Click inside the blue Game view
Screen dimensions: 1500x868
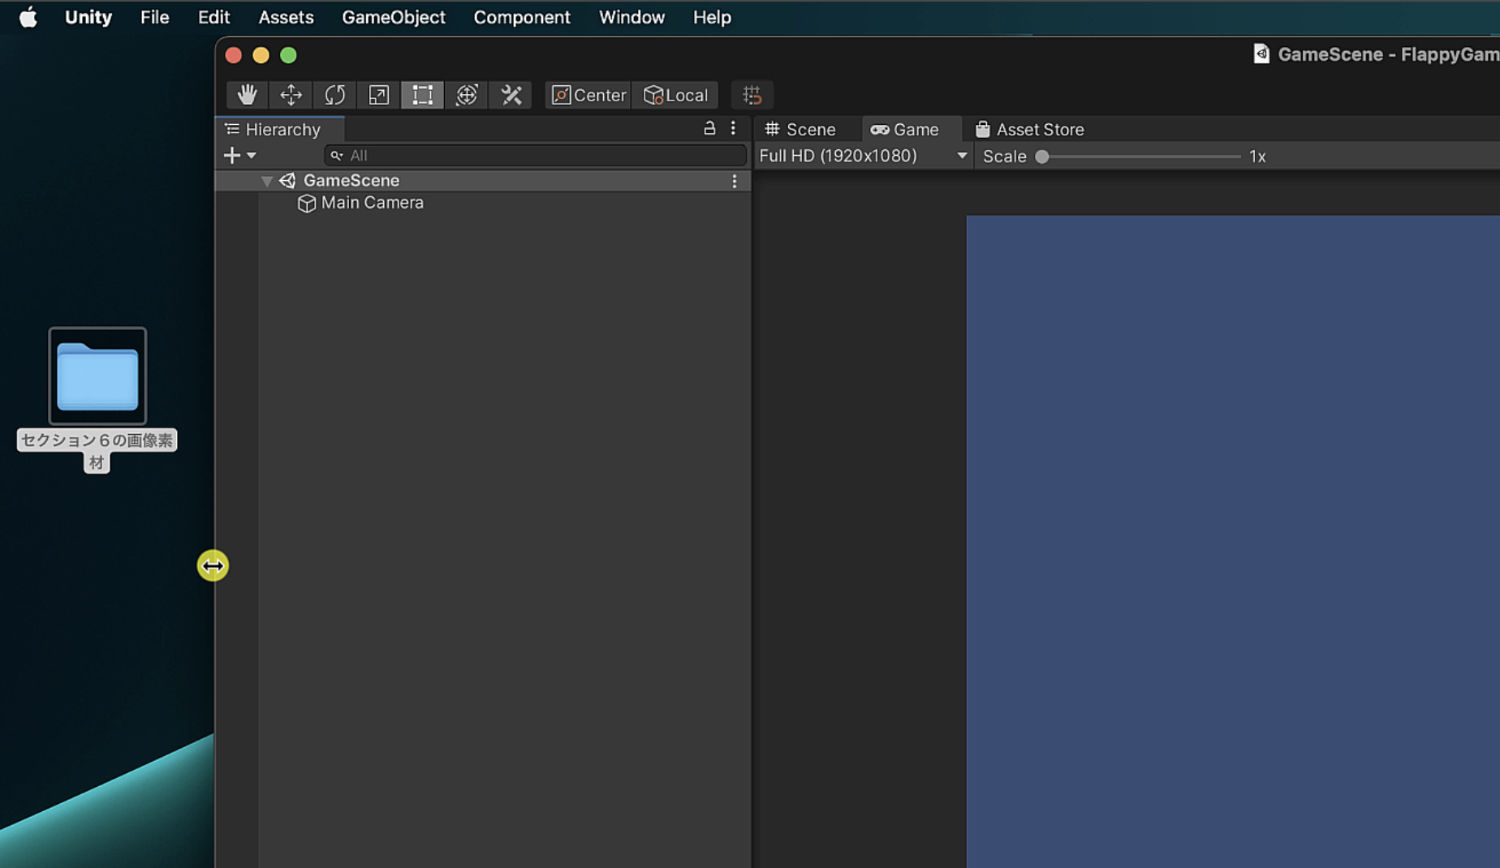coord(1233,541)
